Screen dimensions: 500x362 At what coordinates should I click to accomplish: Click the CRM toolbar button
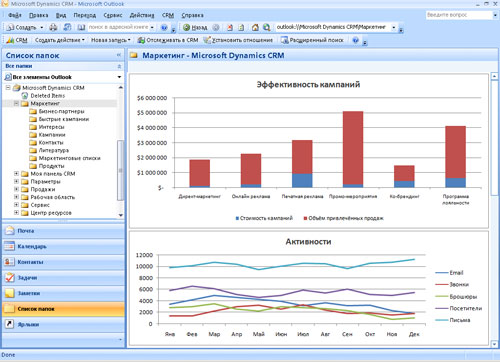tap(17, 40)
